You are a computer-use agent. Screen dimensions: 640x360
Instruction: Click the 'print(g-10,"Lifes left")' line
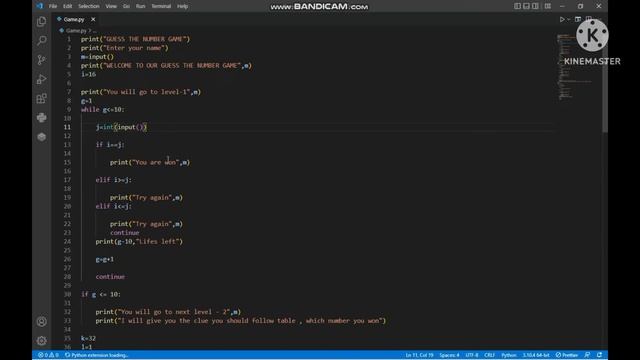pyautogui.click(x=139, y=242)
